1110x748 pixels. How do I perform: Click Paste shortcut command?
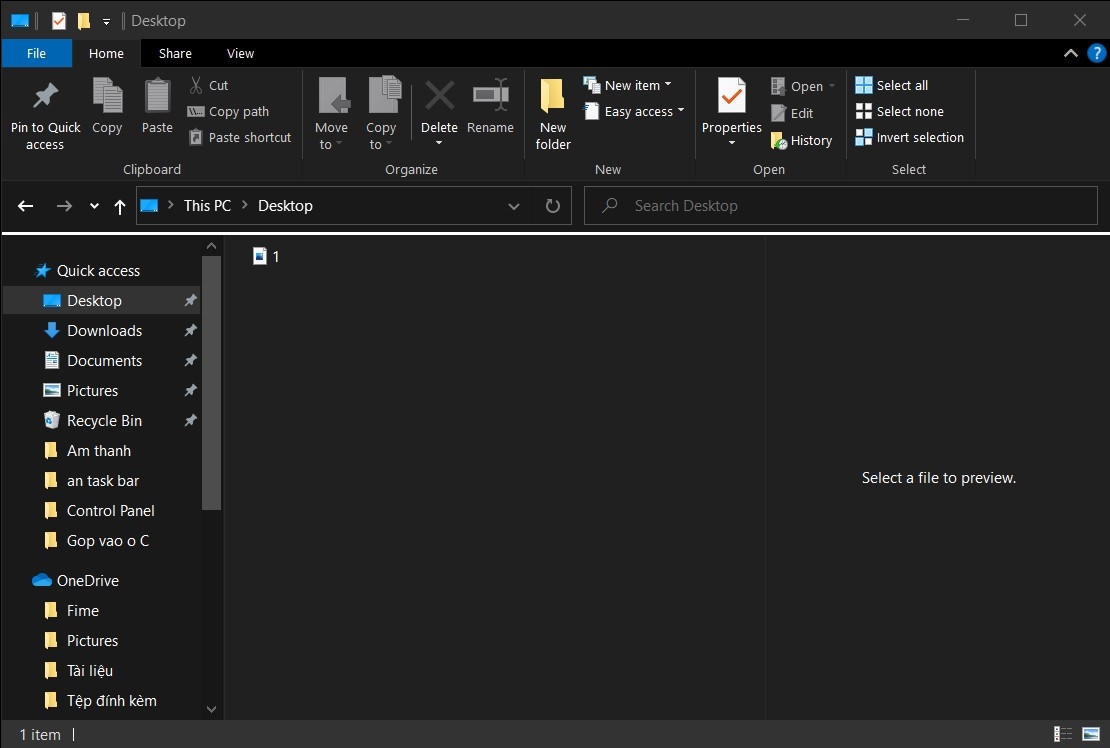(240, 137)
